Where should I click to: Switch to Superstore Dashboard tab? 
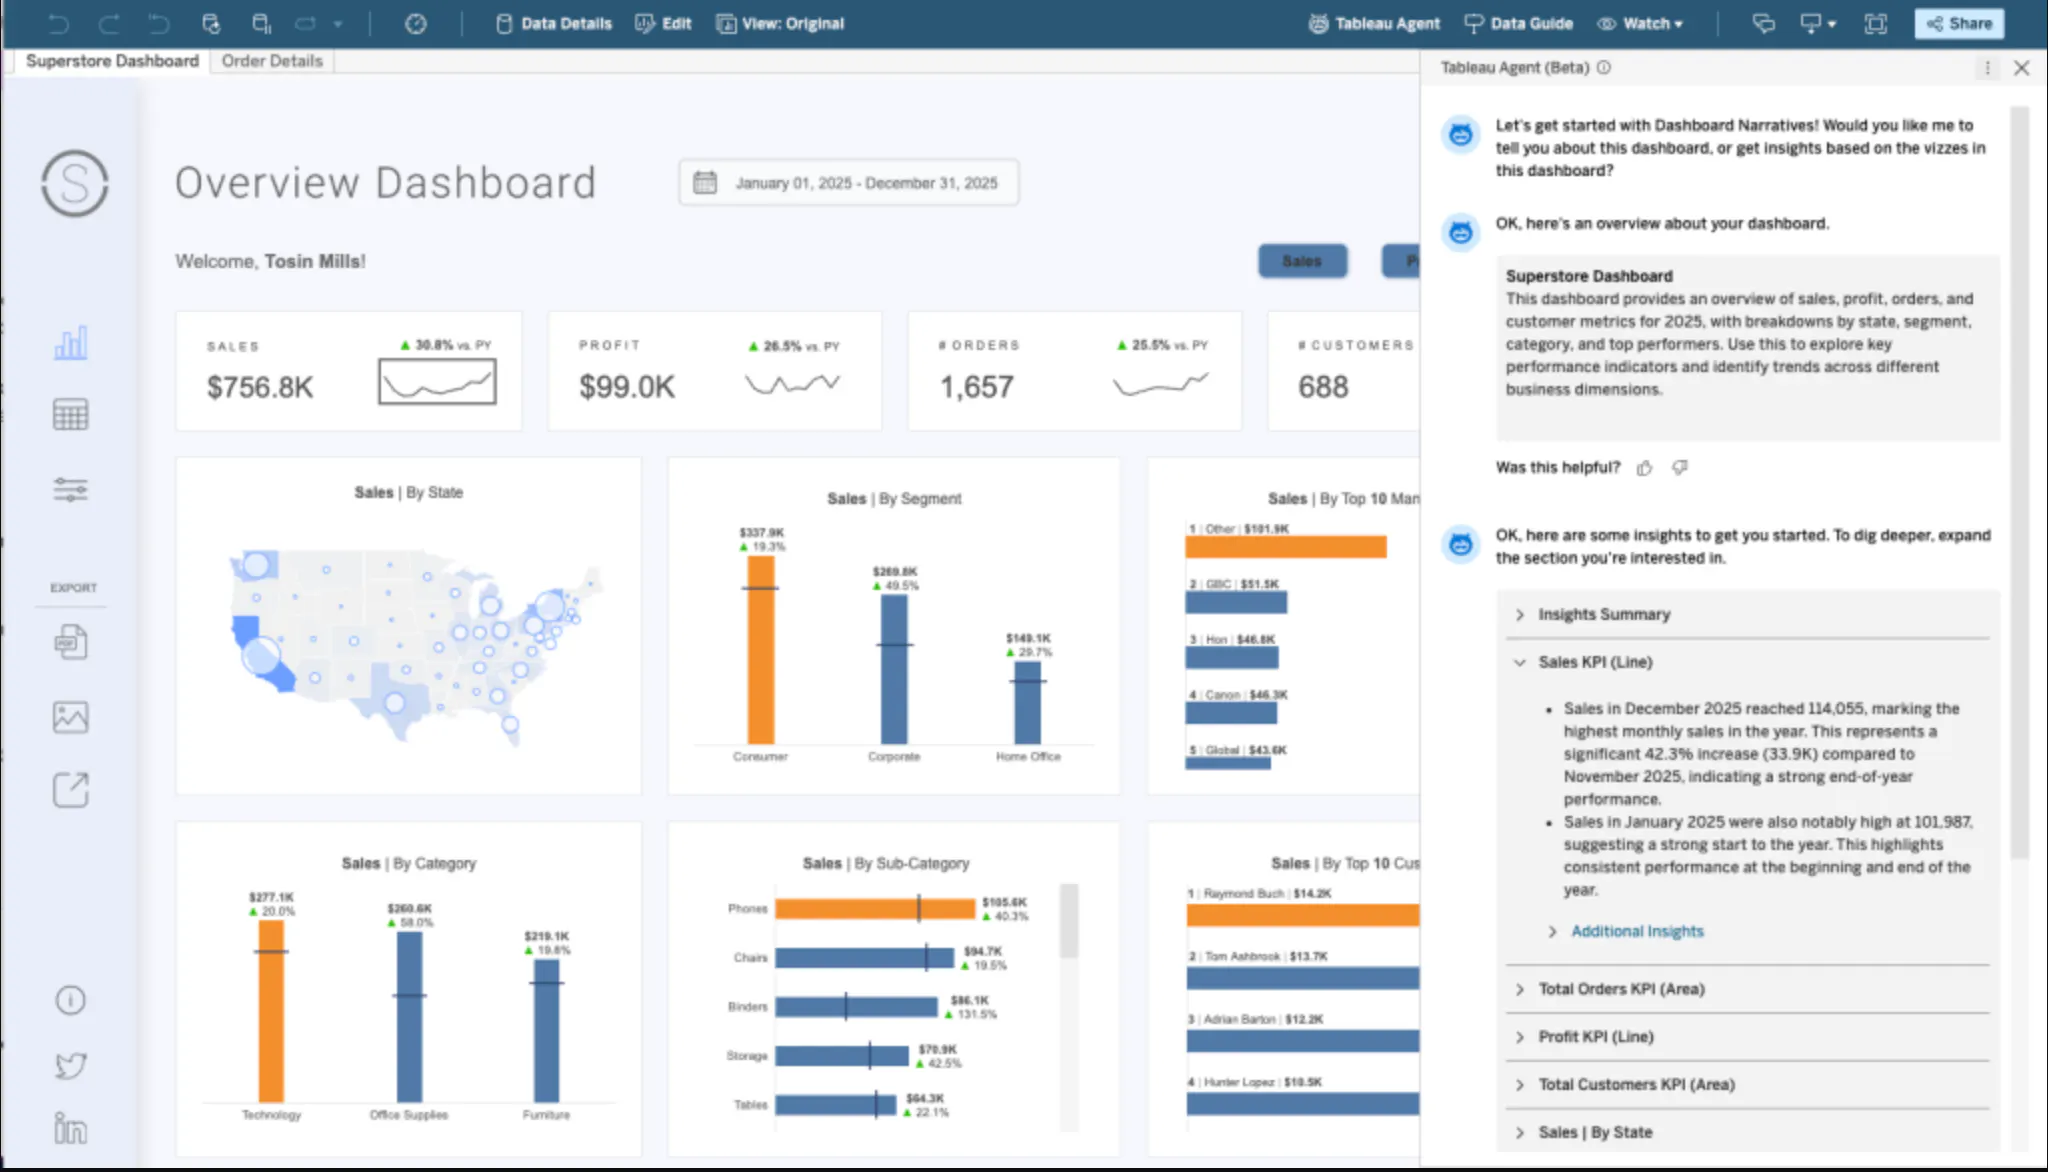[112, 61]
